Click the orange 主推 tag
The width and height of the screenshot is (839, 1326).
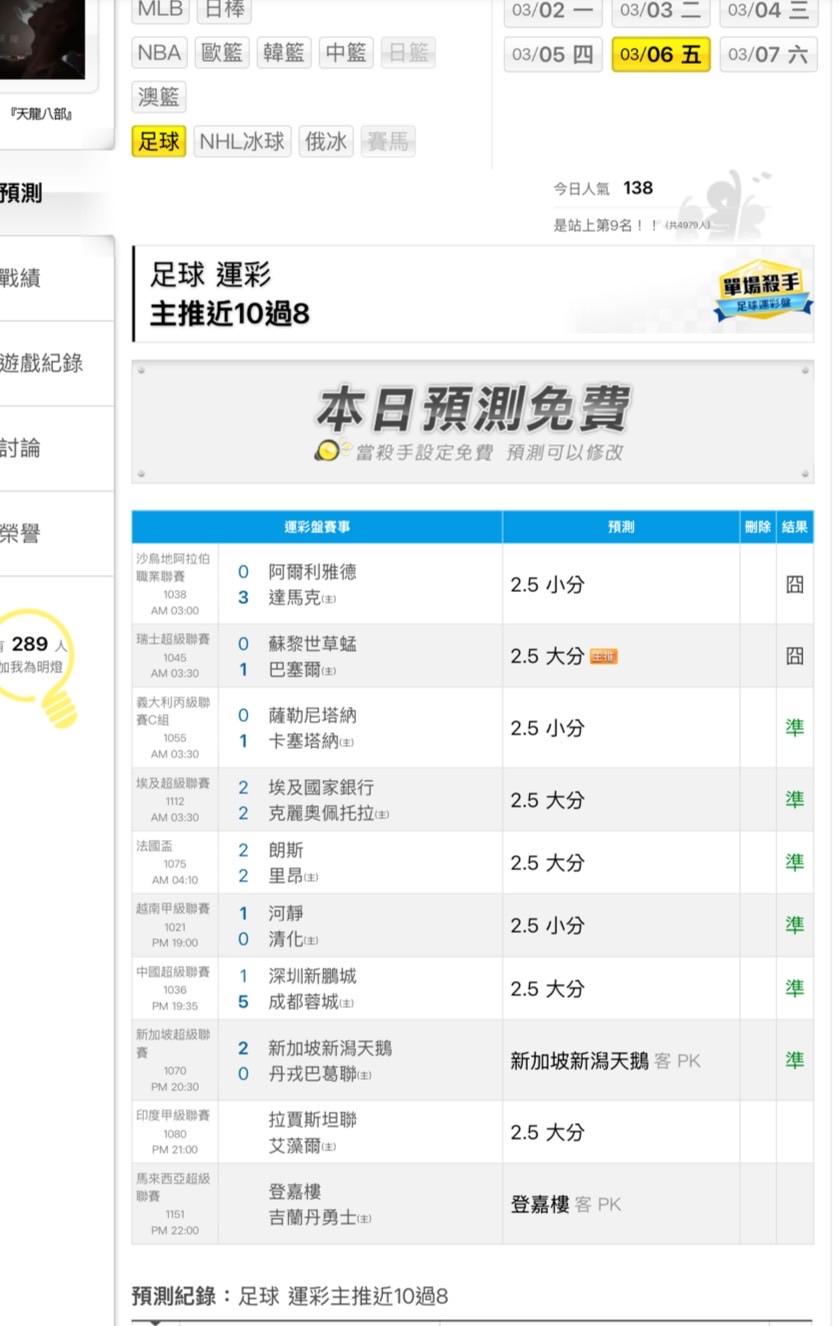click(603, 656)
